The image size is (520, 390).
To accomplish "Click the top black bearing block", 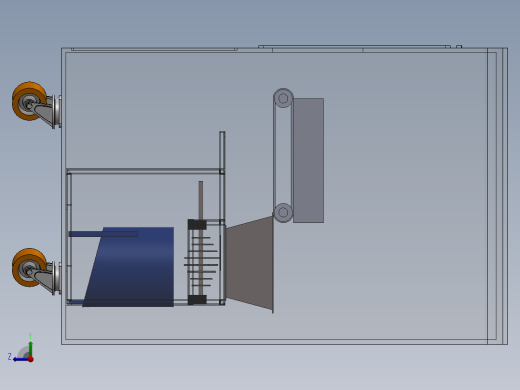I will tap(197, 224).
